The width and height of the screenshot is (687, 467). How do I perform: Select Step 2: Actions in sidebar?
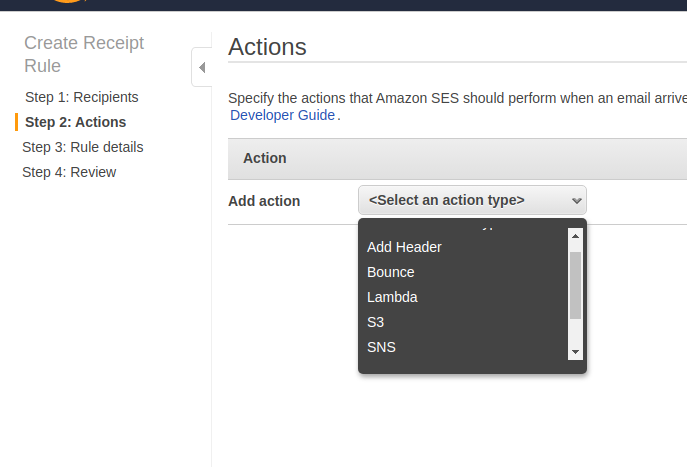[x=76, y=122]
